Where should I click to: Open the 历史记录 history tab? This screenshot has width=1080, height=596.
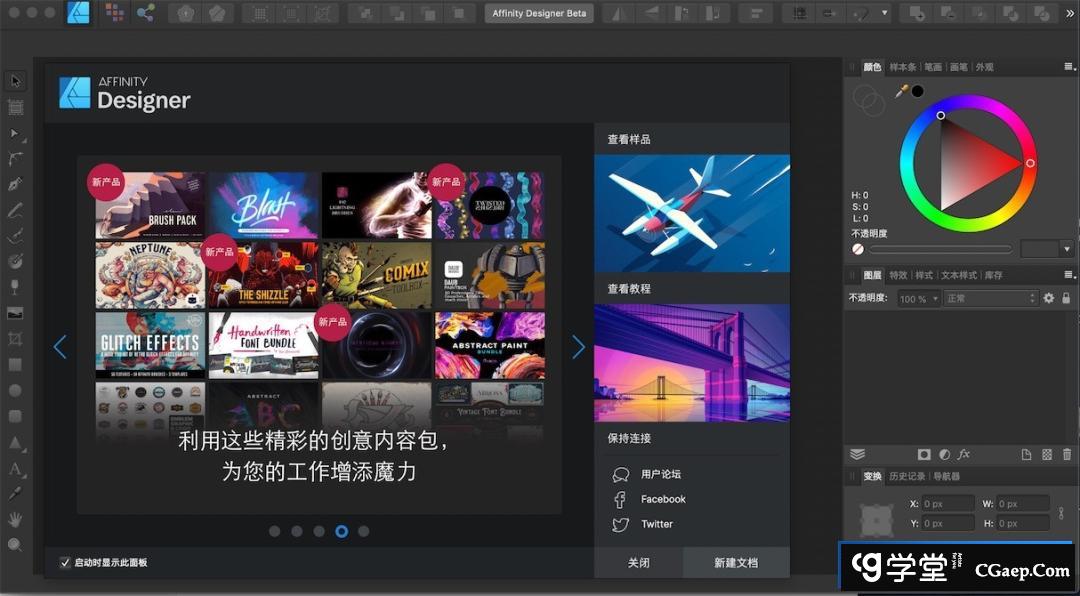[x=908, y=476]
